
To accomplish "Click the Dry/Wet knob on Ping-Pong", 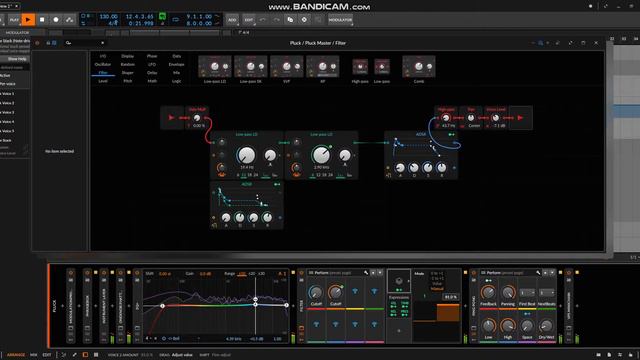I will 546,326.
